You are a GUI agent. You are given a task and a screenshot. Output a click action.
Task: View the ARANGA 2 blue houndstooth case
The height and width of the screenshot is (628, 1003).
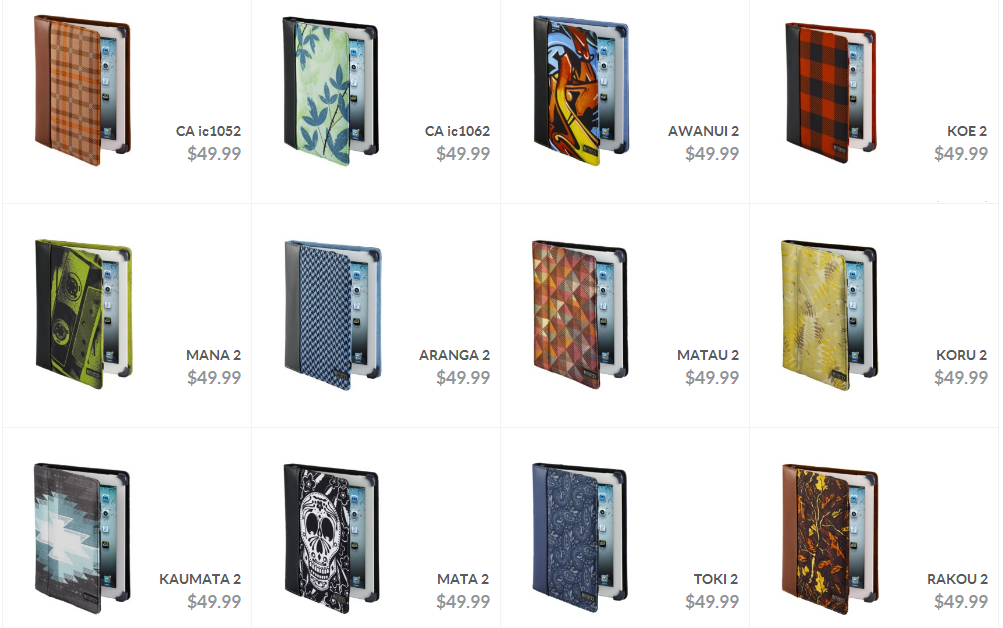point(333,315)
